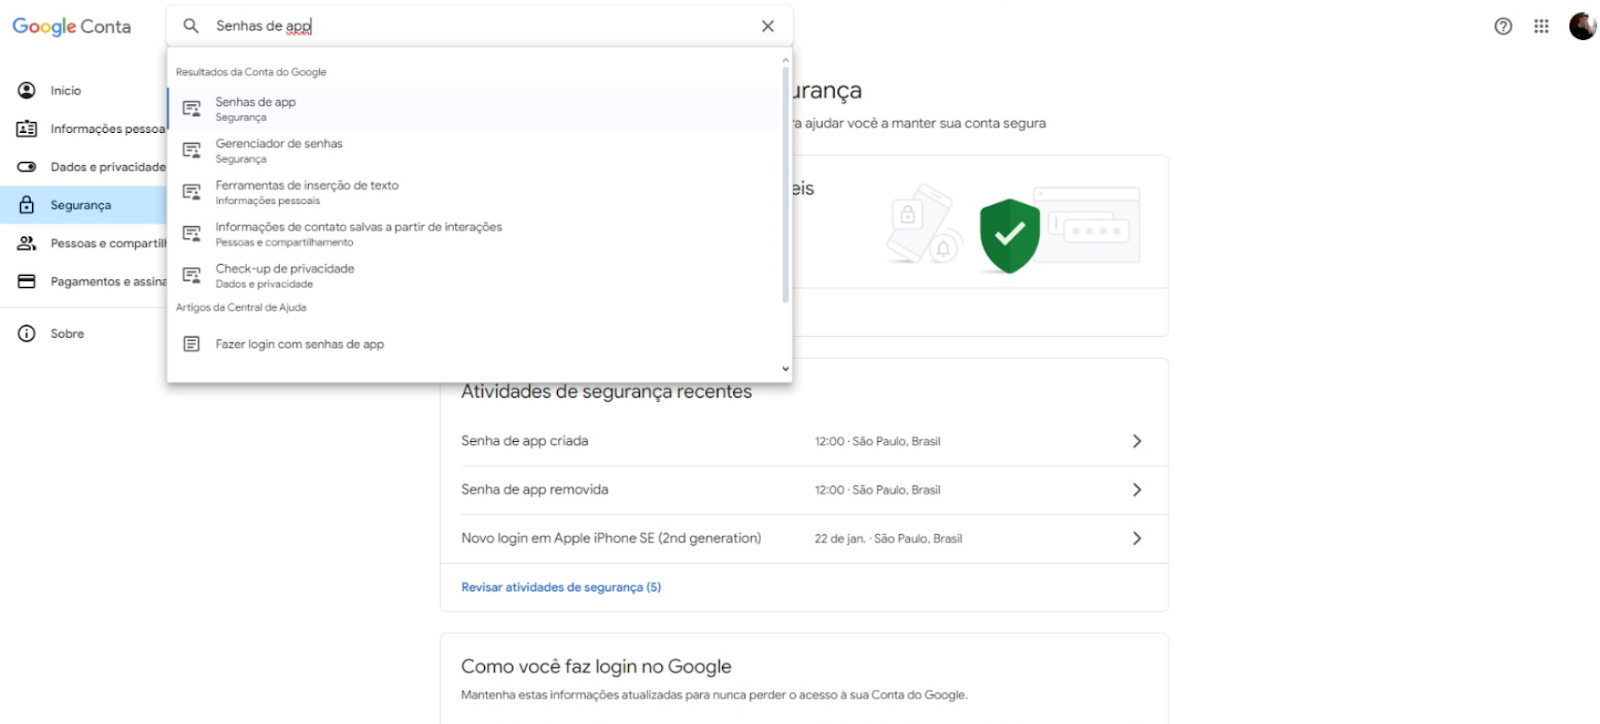Open Dados e privacidade in sidebar

pos(108,167)
